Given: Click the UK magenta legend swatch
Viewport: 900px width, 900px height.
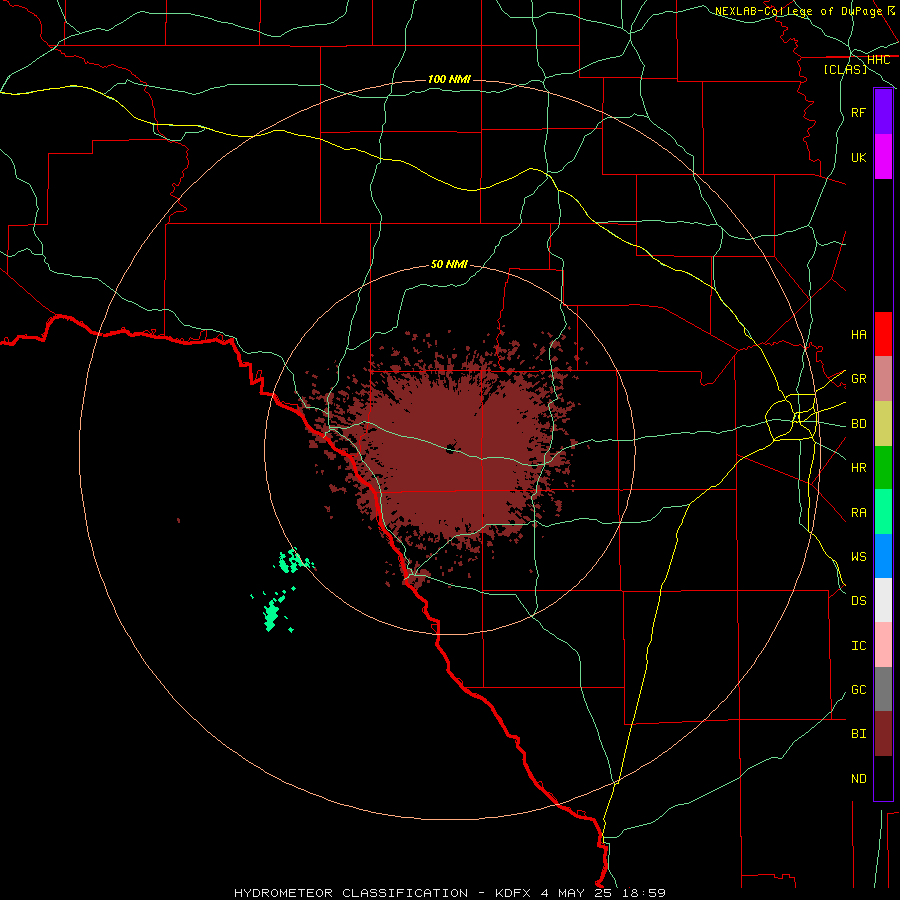Looking at the screenshot, I should (883, 157).
